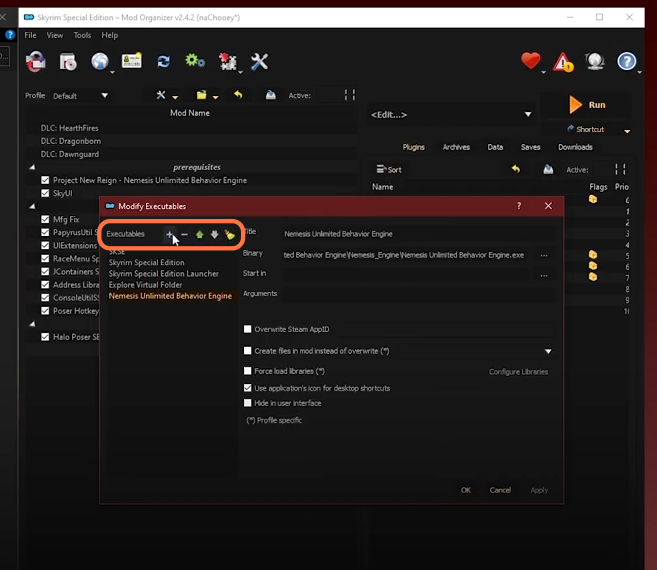Click plugin list create backup icon
Image resolution: width=657 pixels, height=570 pixels.
pos(548,169)
